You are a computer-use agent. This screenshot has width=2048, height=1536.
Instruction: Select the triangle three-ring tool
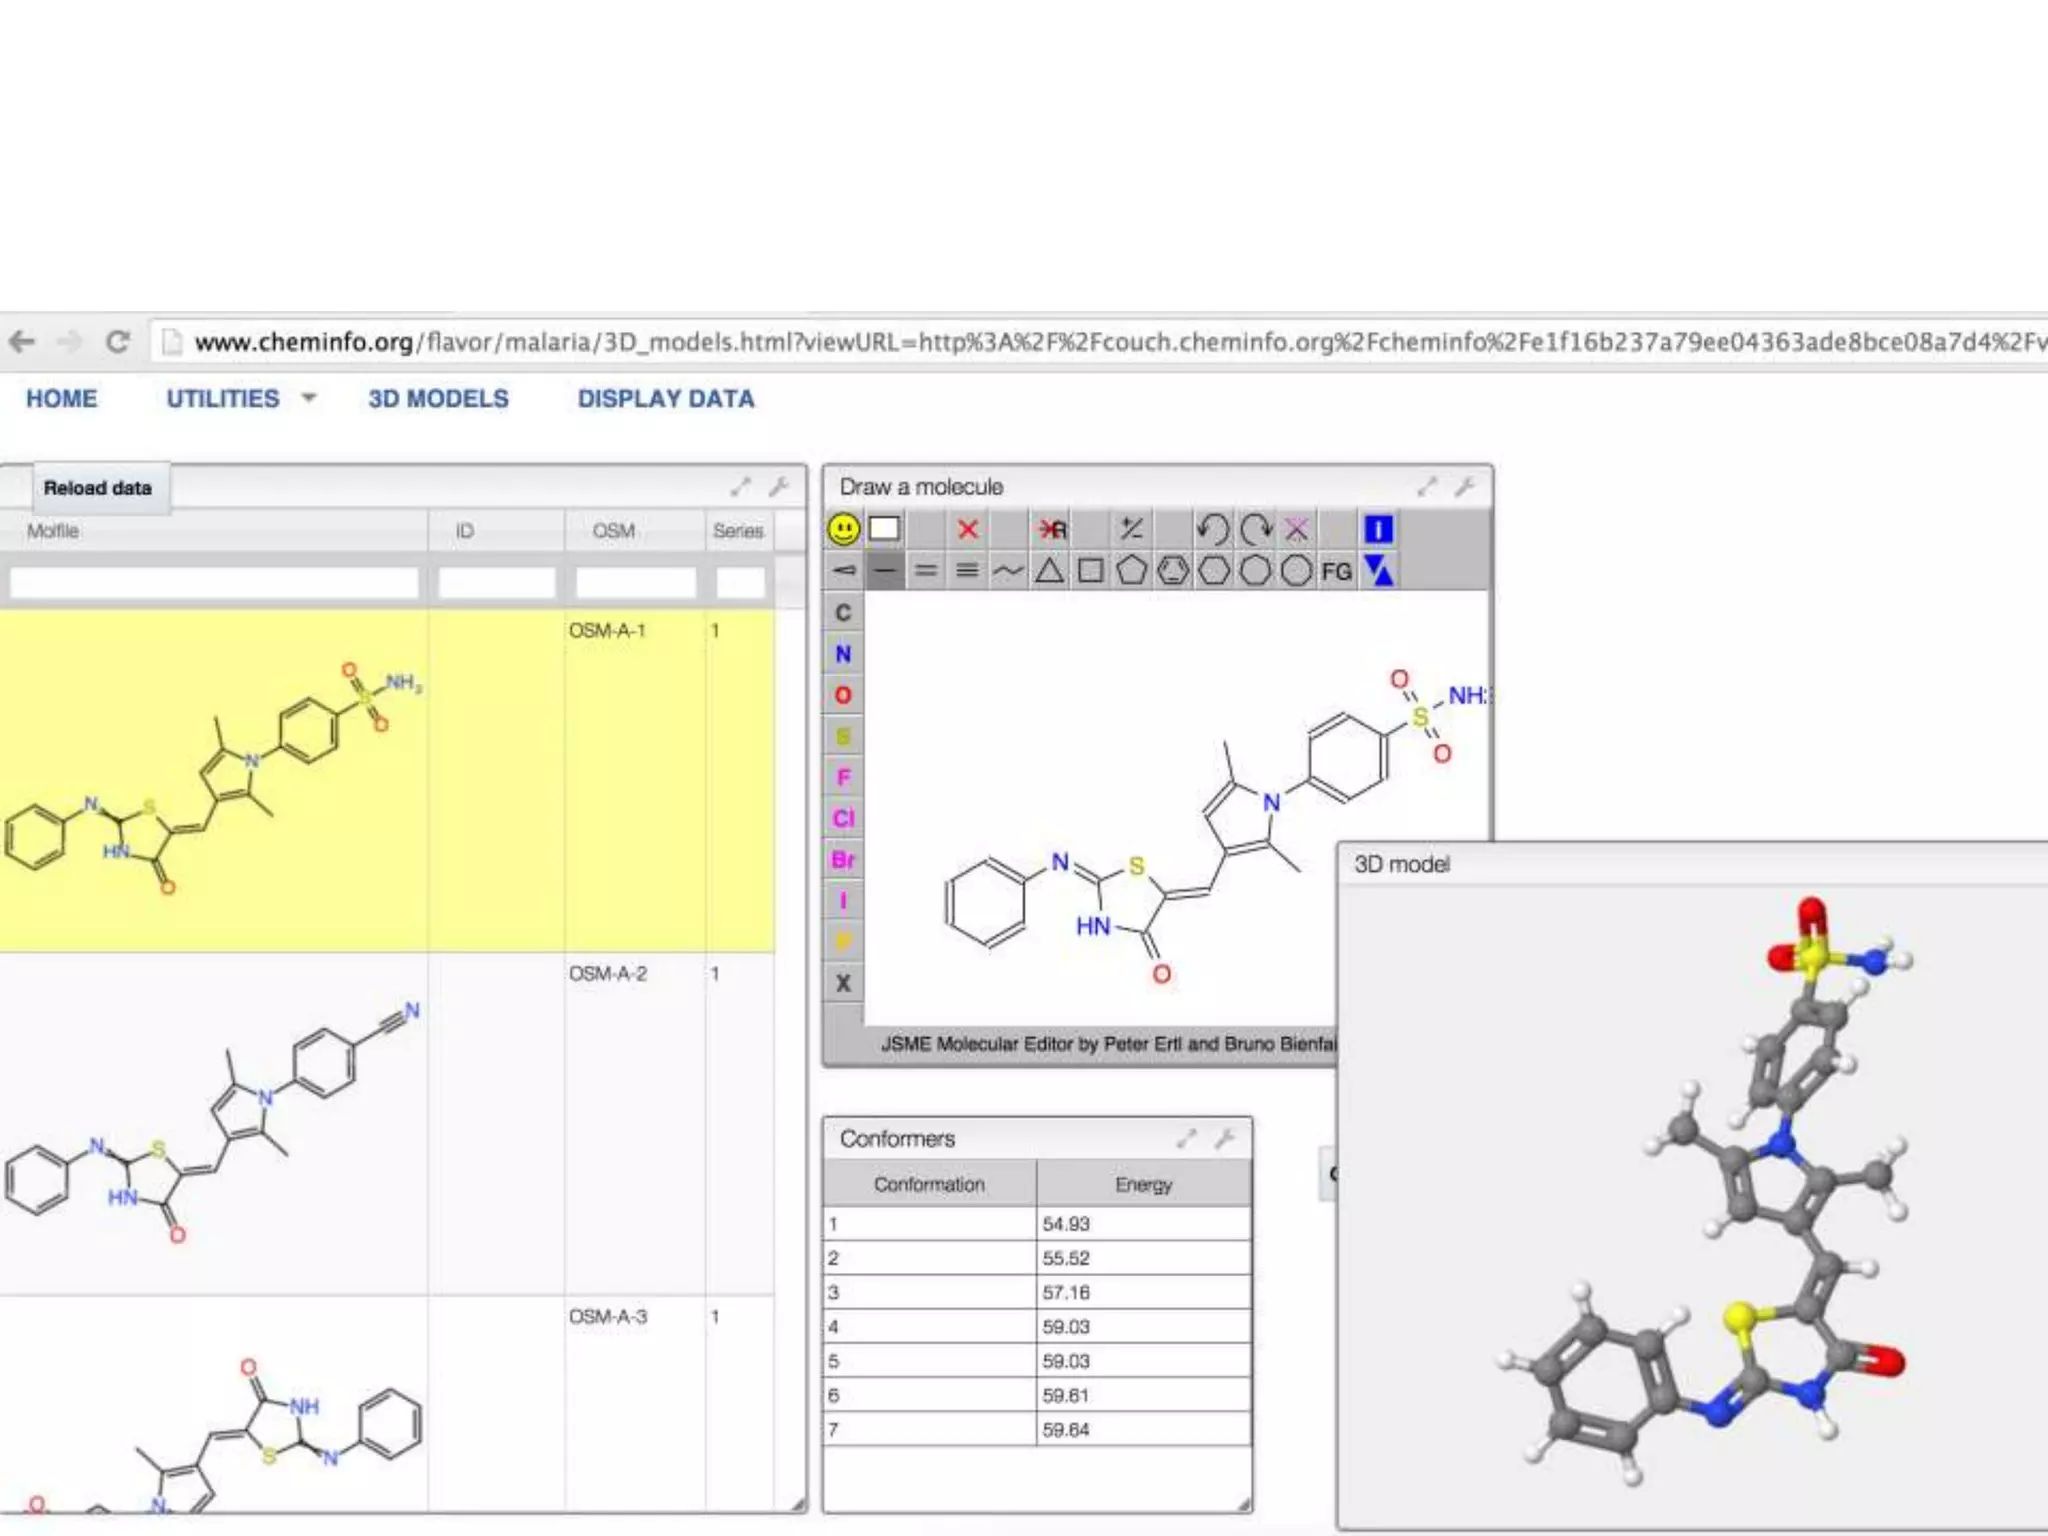(1049, 571)
